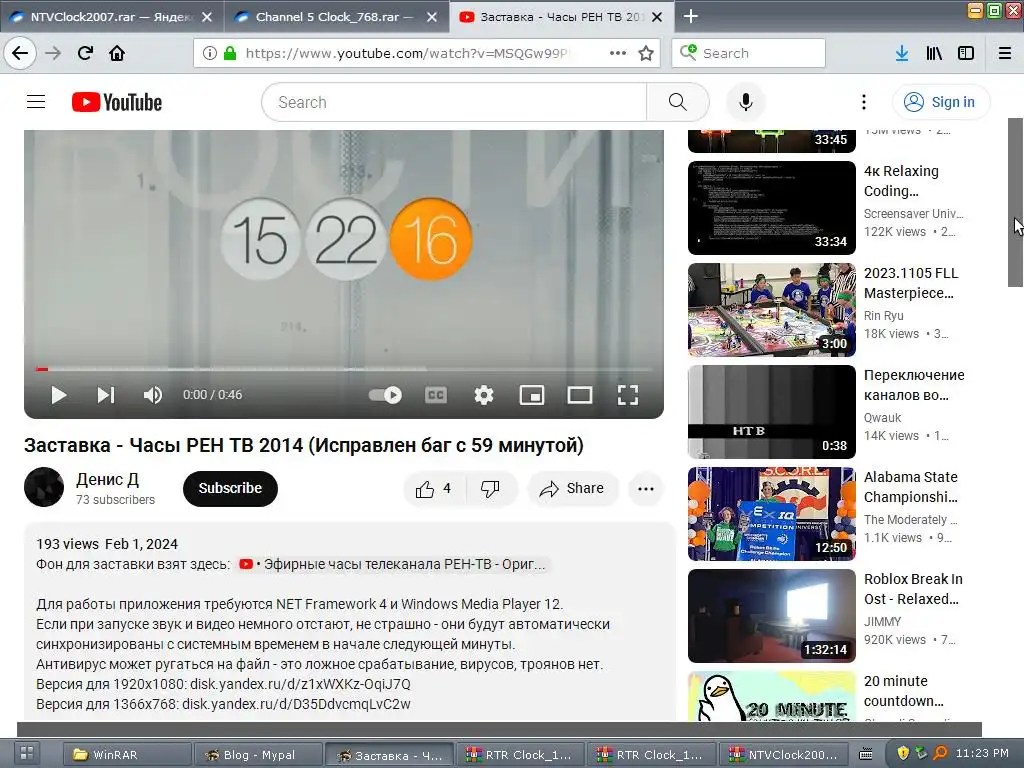
Task: Click the 11:23 PM taskbar clock
Action: pos(982,754)
